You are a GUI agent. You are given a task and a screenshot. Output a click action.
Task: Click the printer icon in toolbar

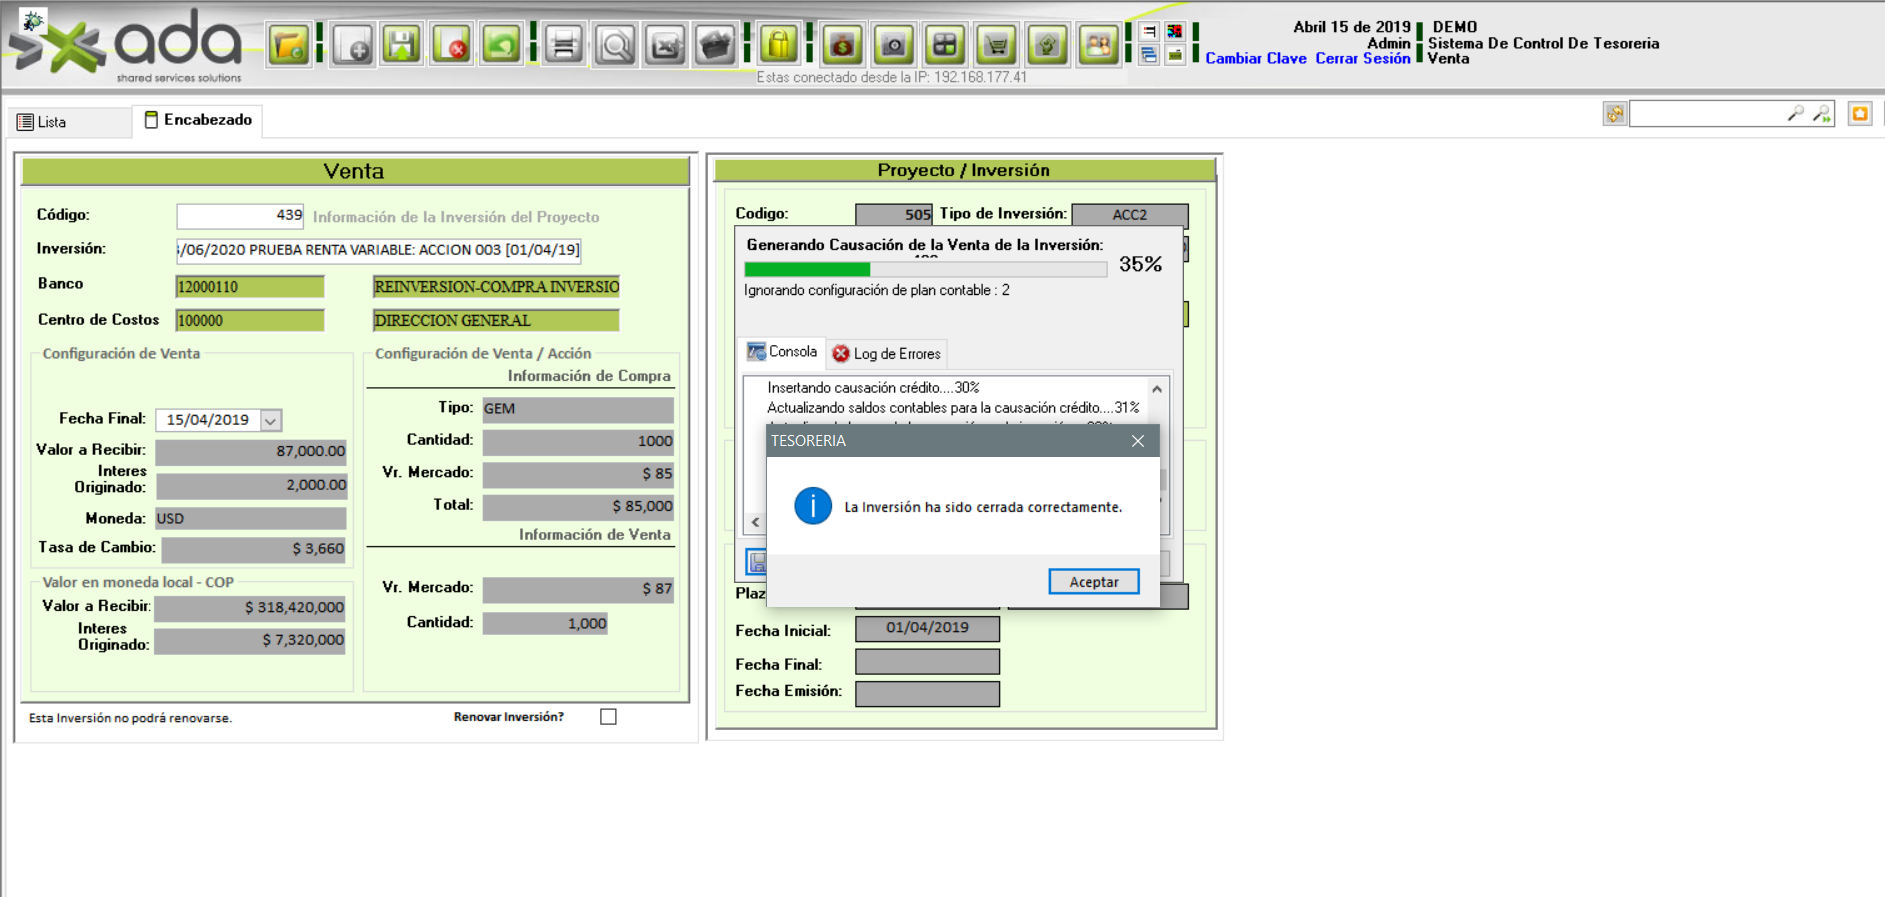[x=564, y=45]
